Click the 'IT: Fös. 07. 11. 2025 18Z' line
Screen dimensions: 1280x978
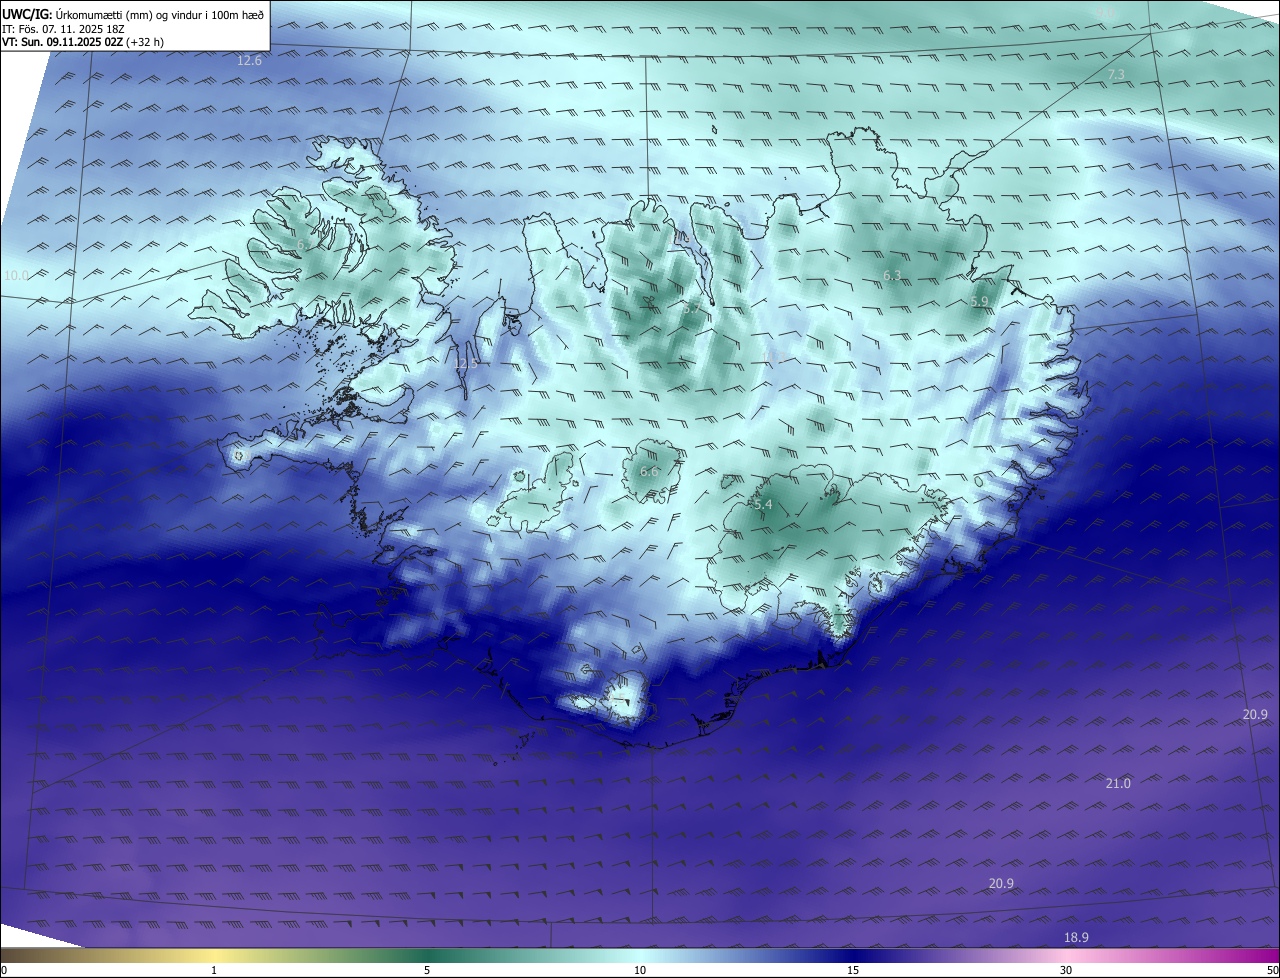pyautogui.click(x=63, y=28)
